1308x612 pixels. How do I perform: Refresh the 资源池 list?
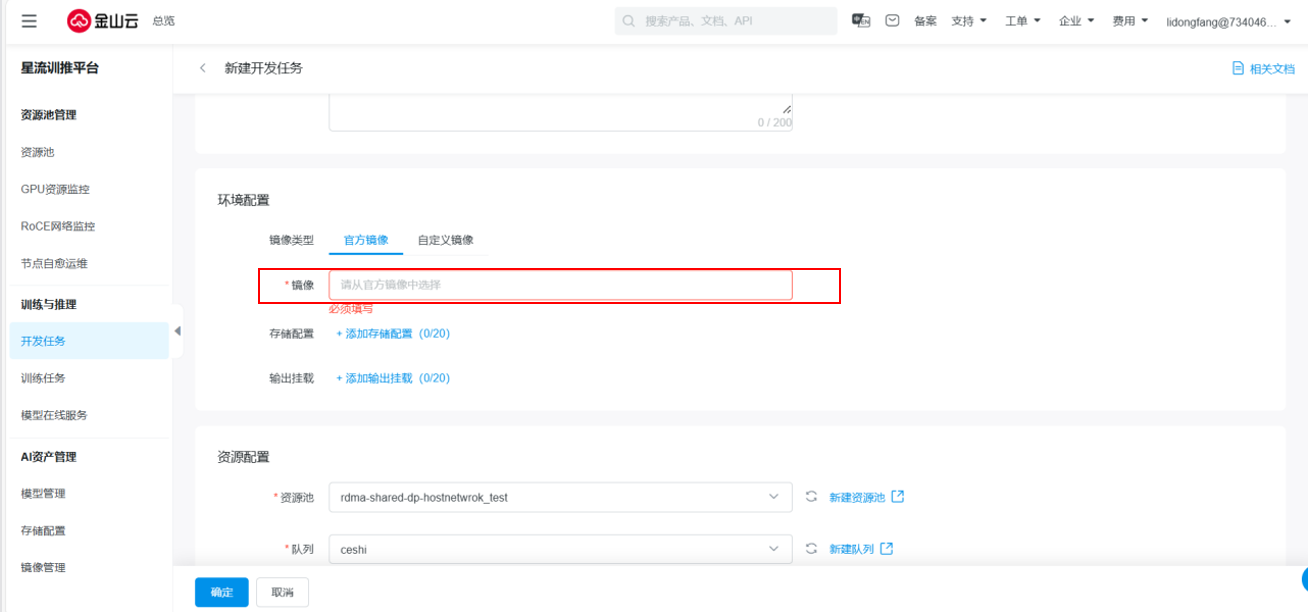[811, 497]
